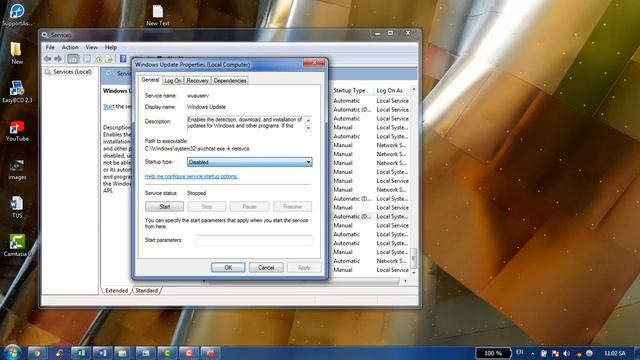640x360 pixels.
Task: Open the Help icon in Services toolbar
Action: (123, 59)
